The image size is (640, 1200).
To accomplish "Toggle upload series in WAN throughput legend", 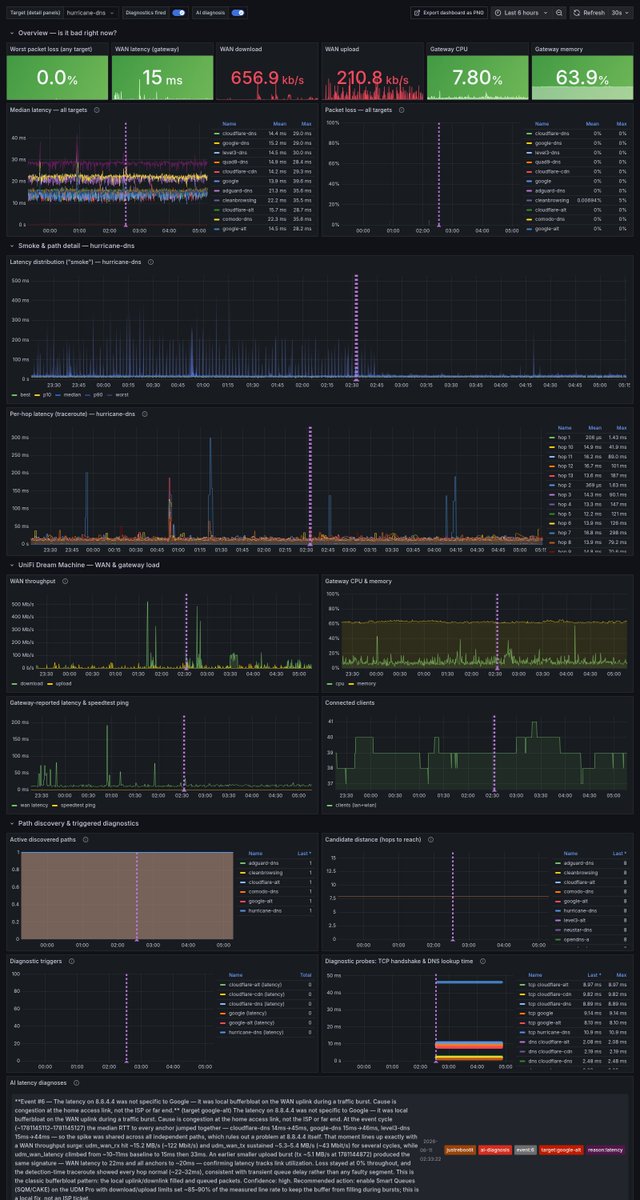I will click(x=64, y=683).
